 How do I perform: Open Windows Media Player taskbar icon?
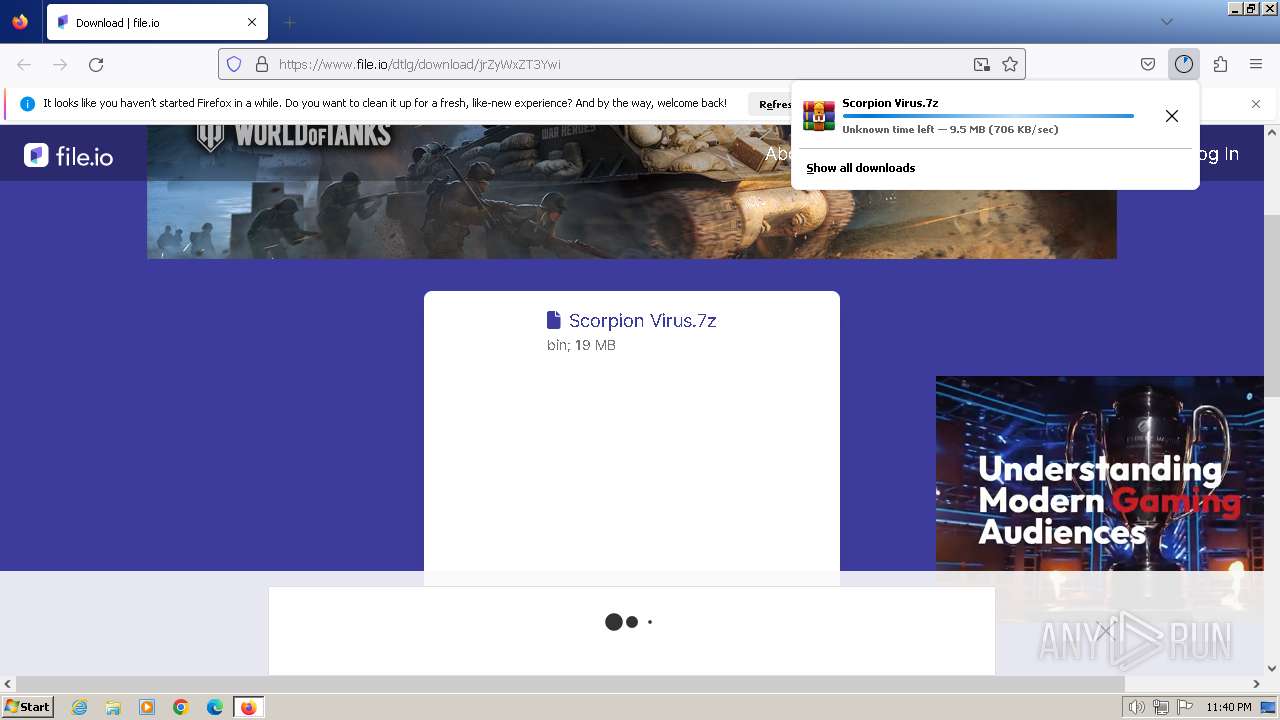(x=147, y=707)
